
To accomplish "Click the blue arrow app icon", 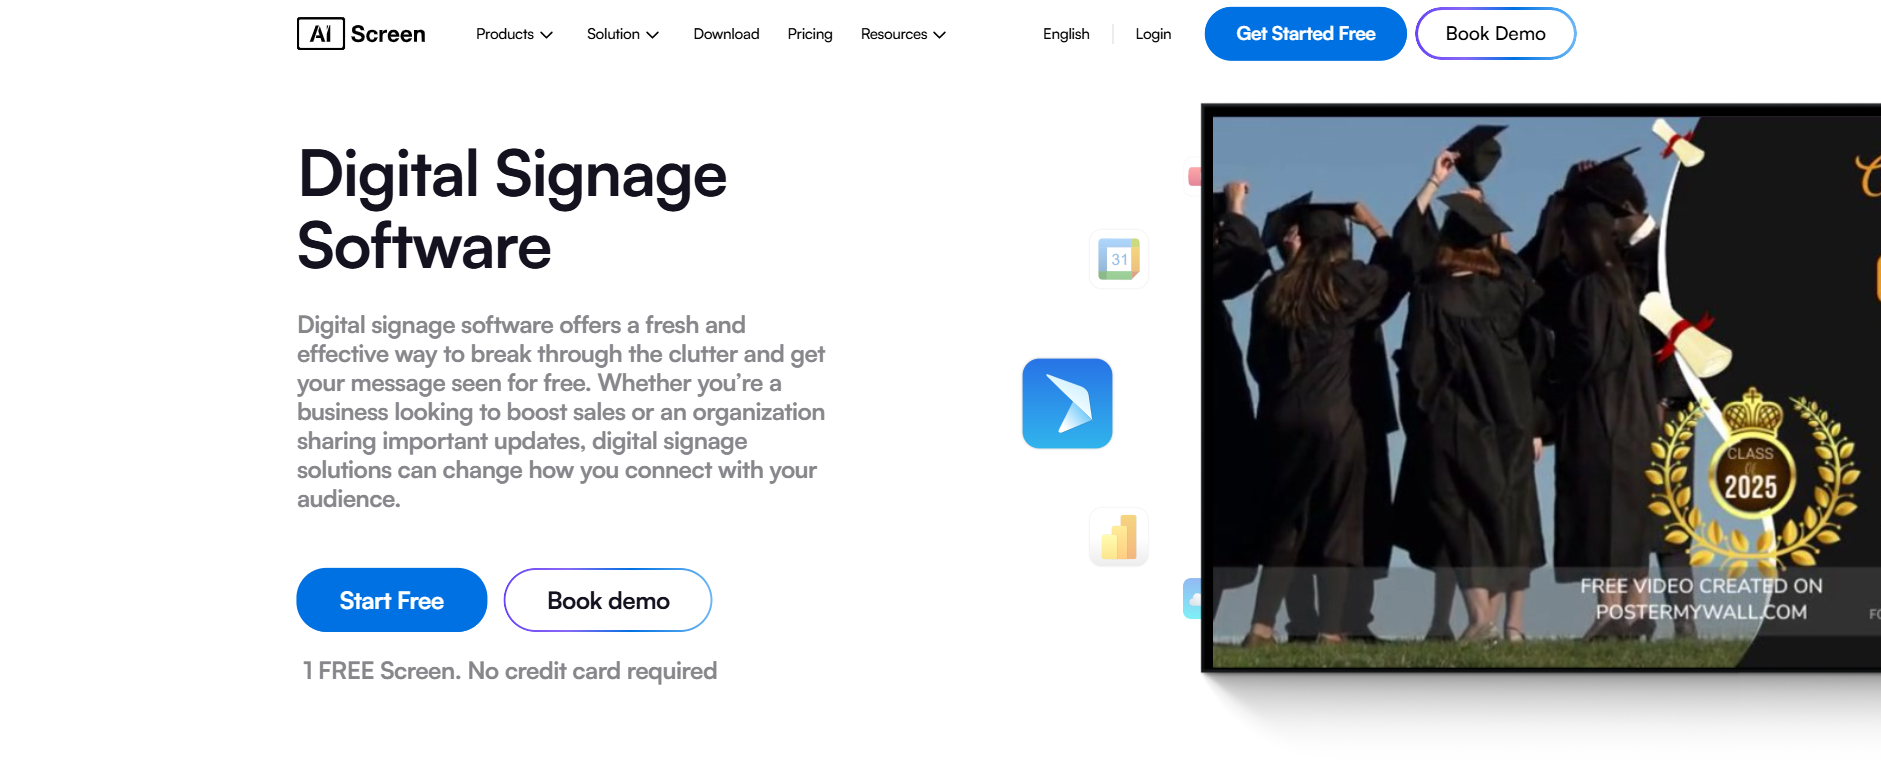I will (1067, 403).
